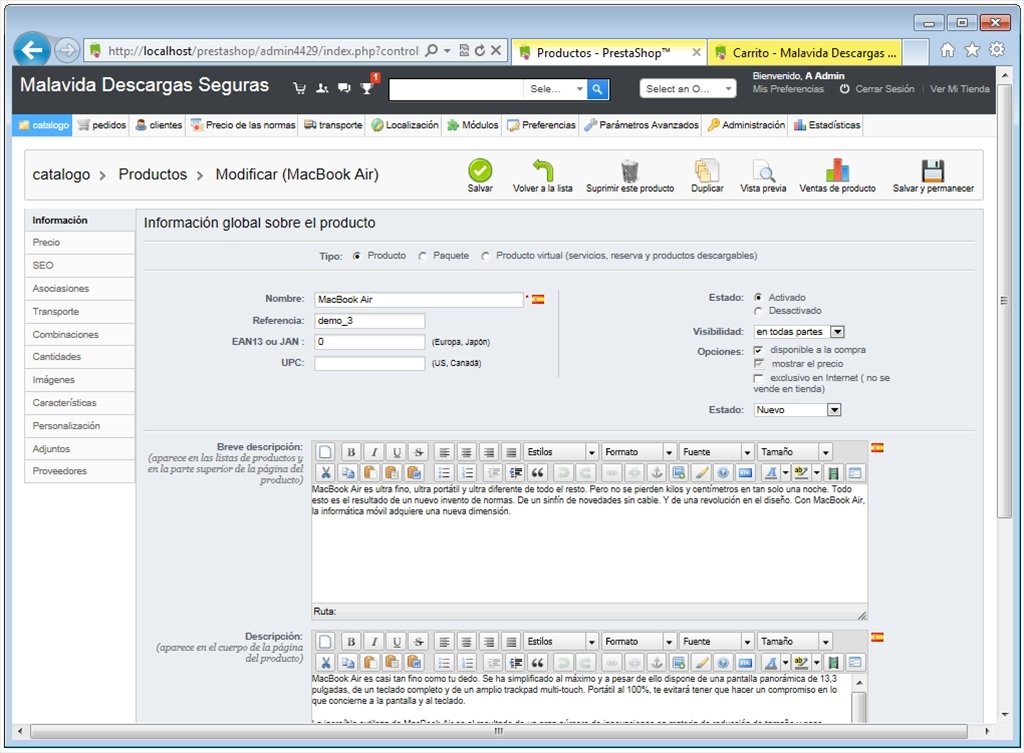The width and height of the screenshot is (1024, 753).
Task: Click the Cerrar Sesión link
Action: (884, 89)
